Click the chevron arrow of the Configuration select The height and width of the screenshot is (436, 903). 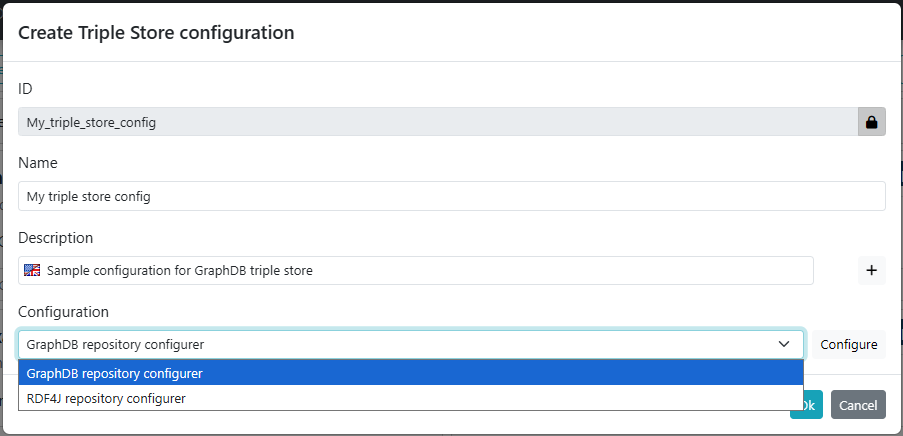click(783, 344)
